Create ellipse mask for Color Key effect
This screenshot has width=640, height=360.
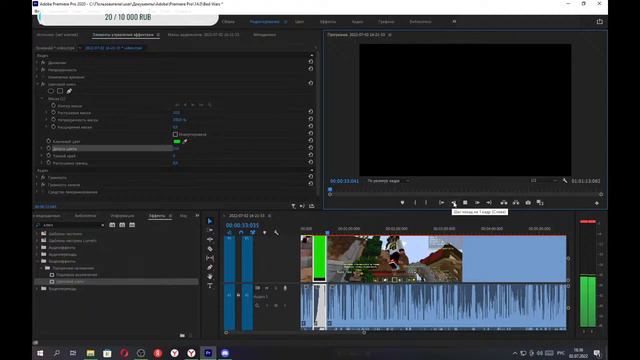click(x=51, y=91)
